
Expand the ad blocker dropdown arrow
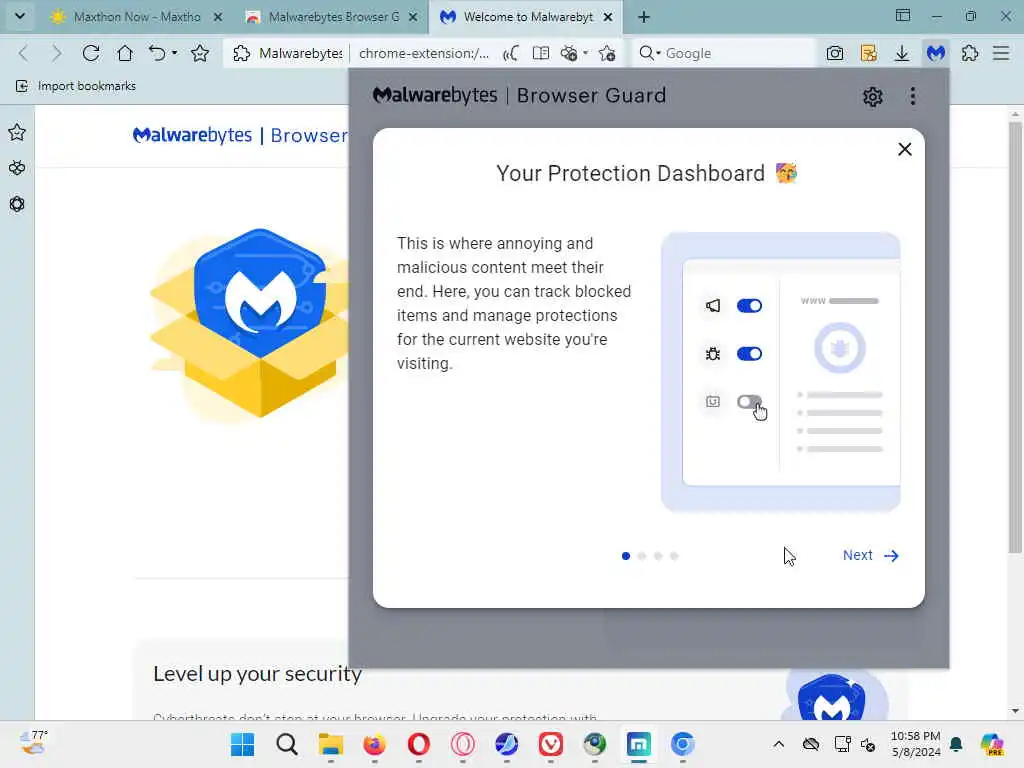(x=586, y=53)
